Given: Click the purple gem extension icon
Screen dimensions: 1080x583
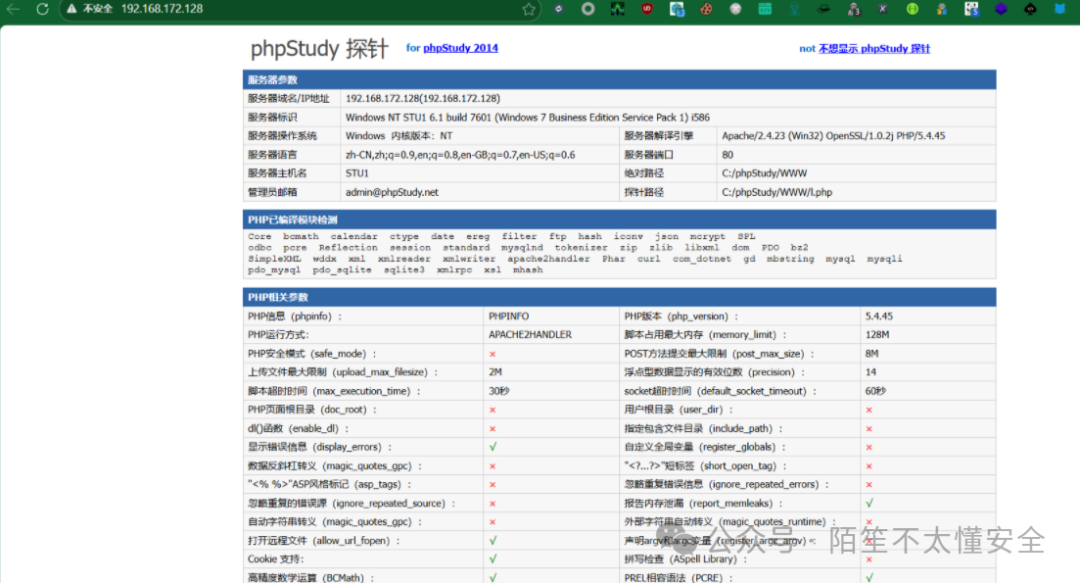Looking at the screenshot, I should point(1000,10).
